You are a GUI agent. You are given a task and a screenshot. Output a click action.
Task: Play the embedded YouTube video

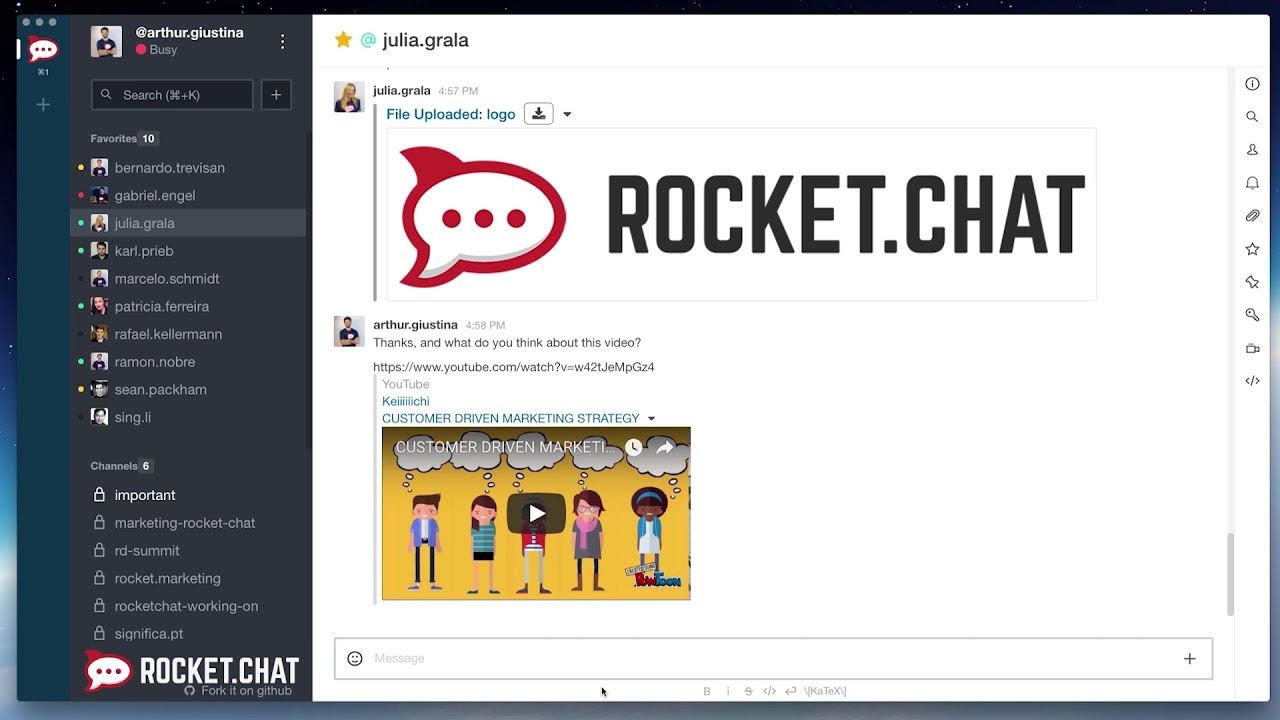[536, 513]
